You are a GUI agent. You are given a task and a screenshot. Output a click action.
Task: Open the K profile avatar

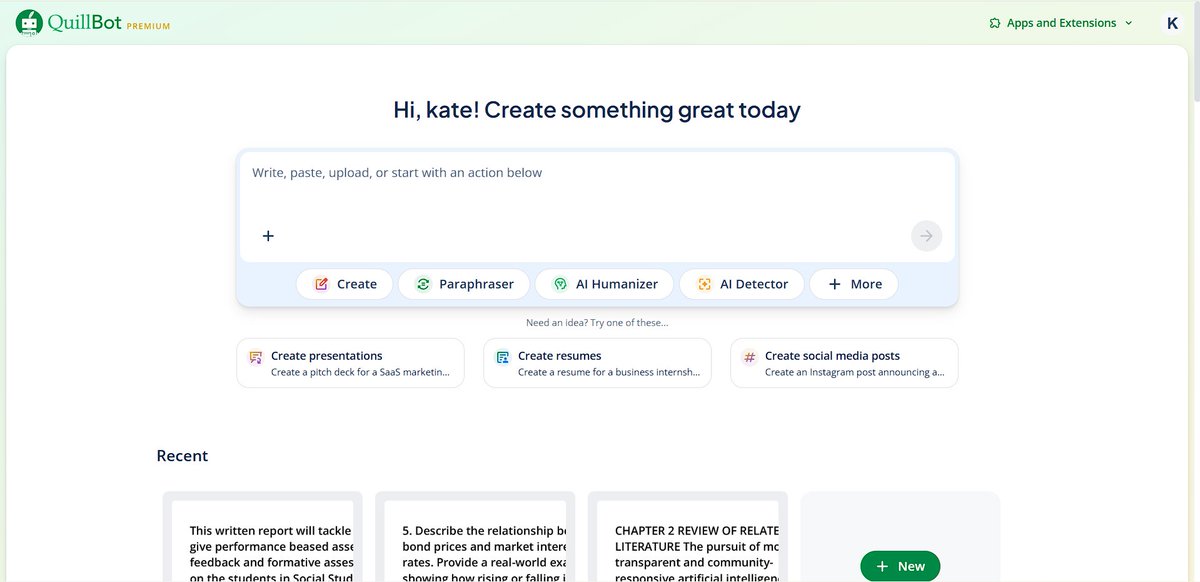(x=1172, y=23)
